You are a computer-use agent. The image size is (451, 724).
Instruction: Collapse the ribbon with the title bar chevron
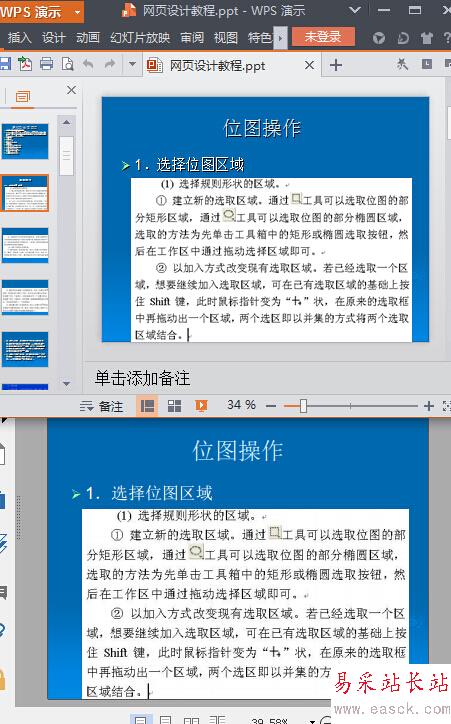(x=355, y=10)
